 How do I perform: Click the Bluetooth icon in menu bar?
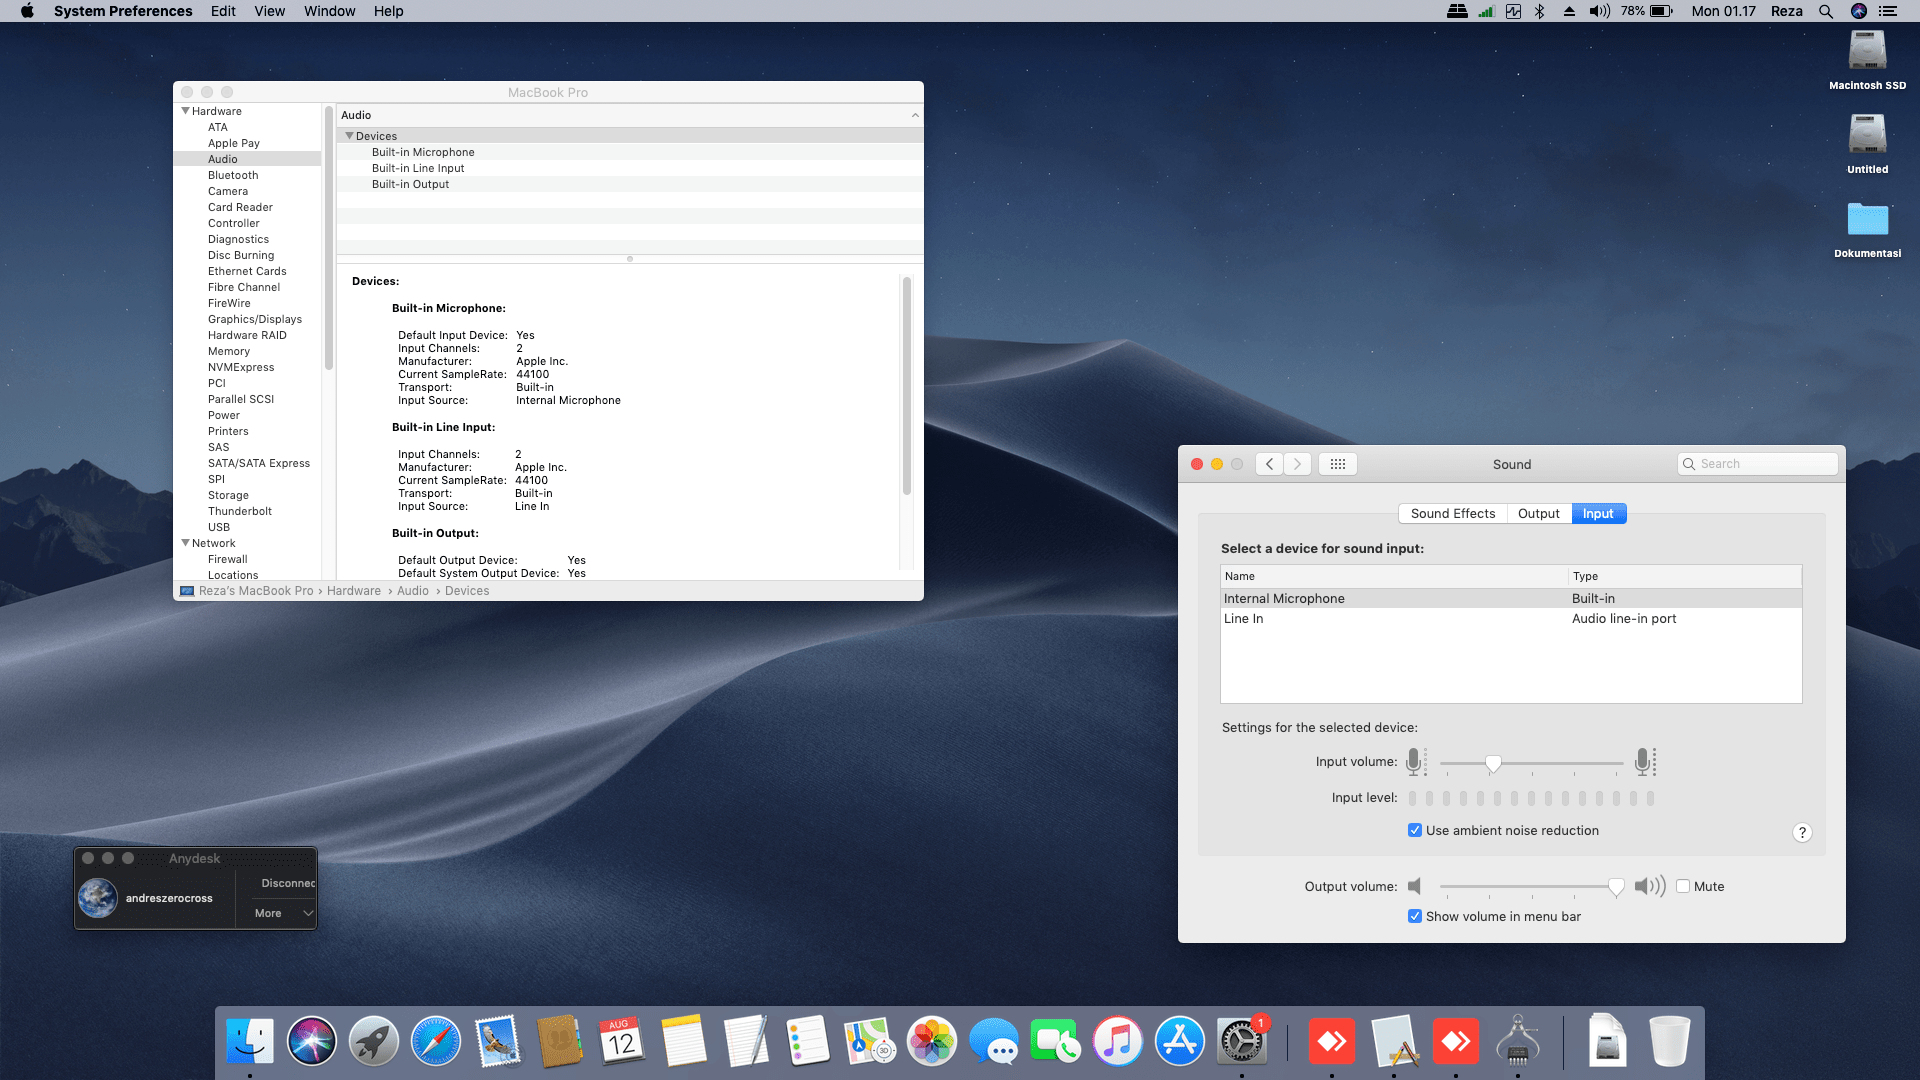click(1540, 11)
